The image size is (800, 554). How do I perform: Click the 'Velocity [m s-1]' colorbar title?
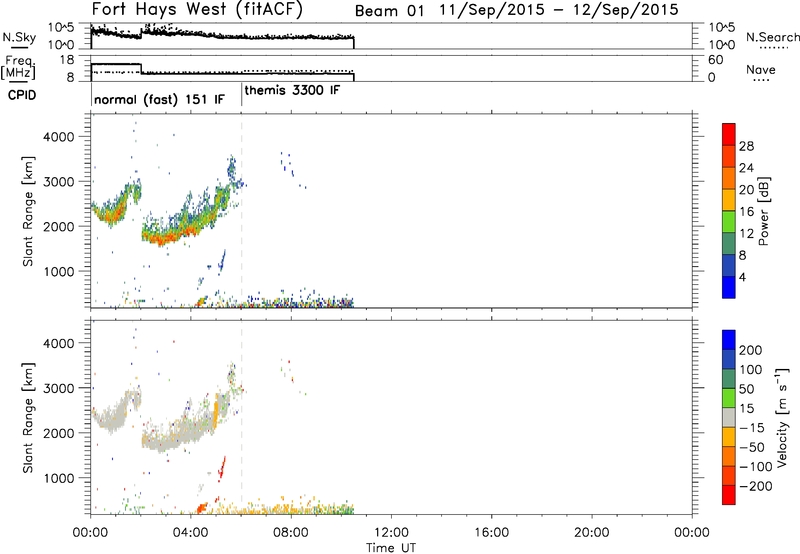coord(782,417)
